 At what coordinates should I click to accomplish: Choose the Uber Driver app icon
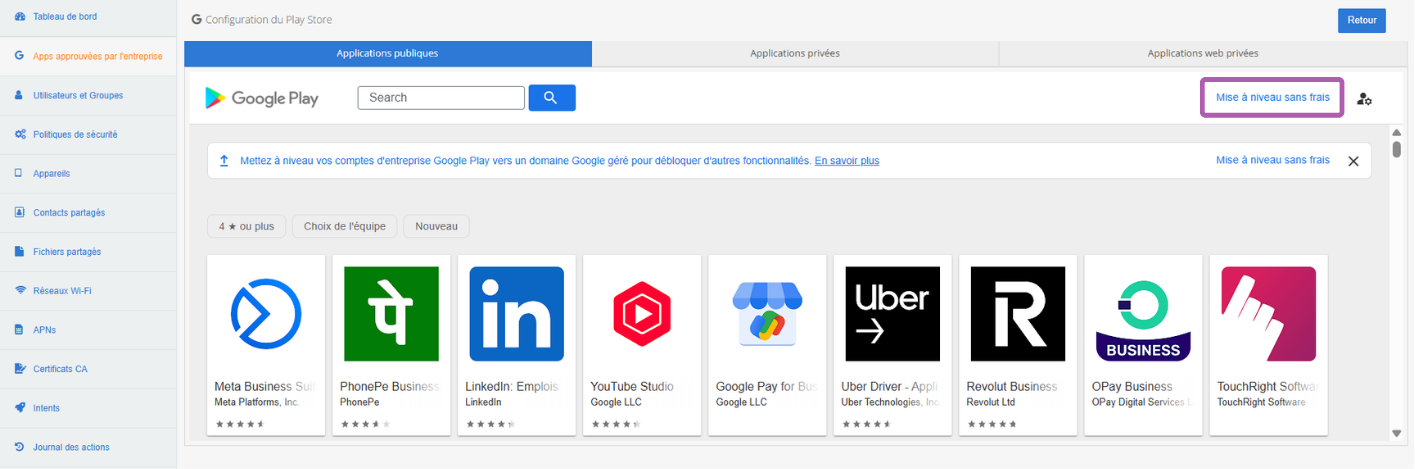(892, 313)
